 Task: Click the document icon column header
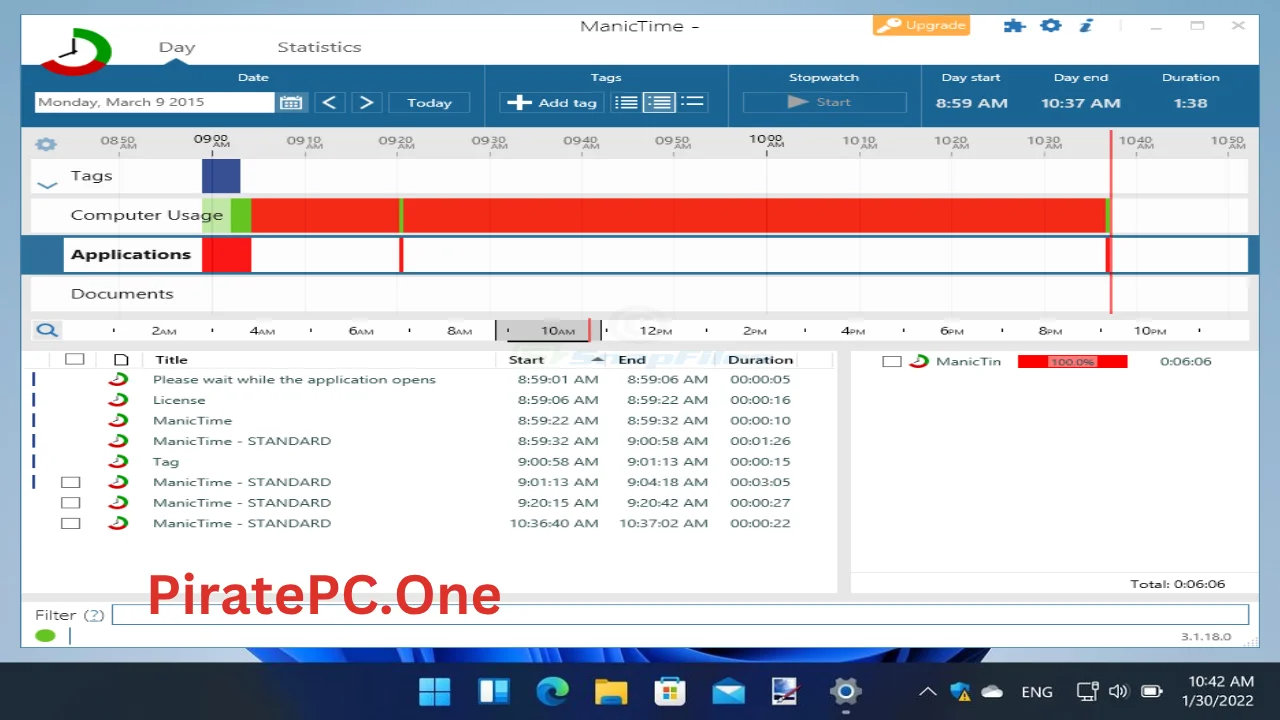click(121, 359)
